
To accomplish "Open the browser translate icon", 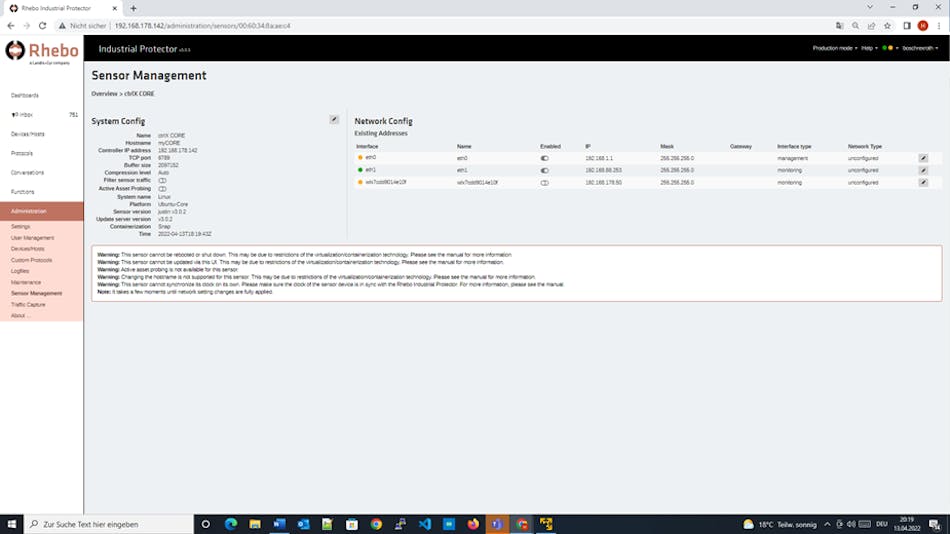I will pos(839,26).
